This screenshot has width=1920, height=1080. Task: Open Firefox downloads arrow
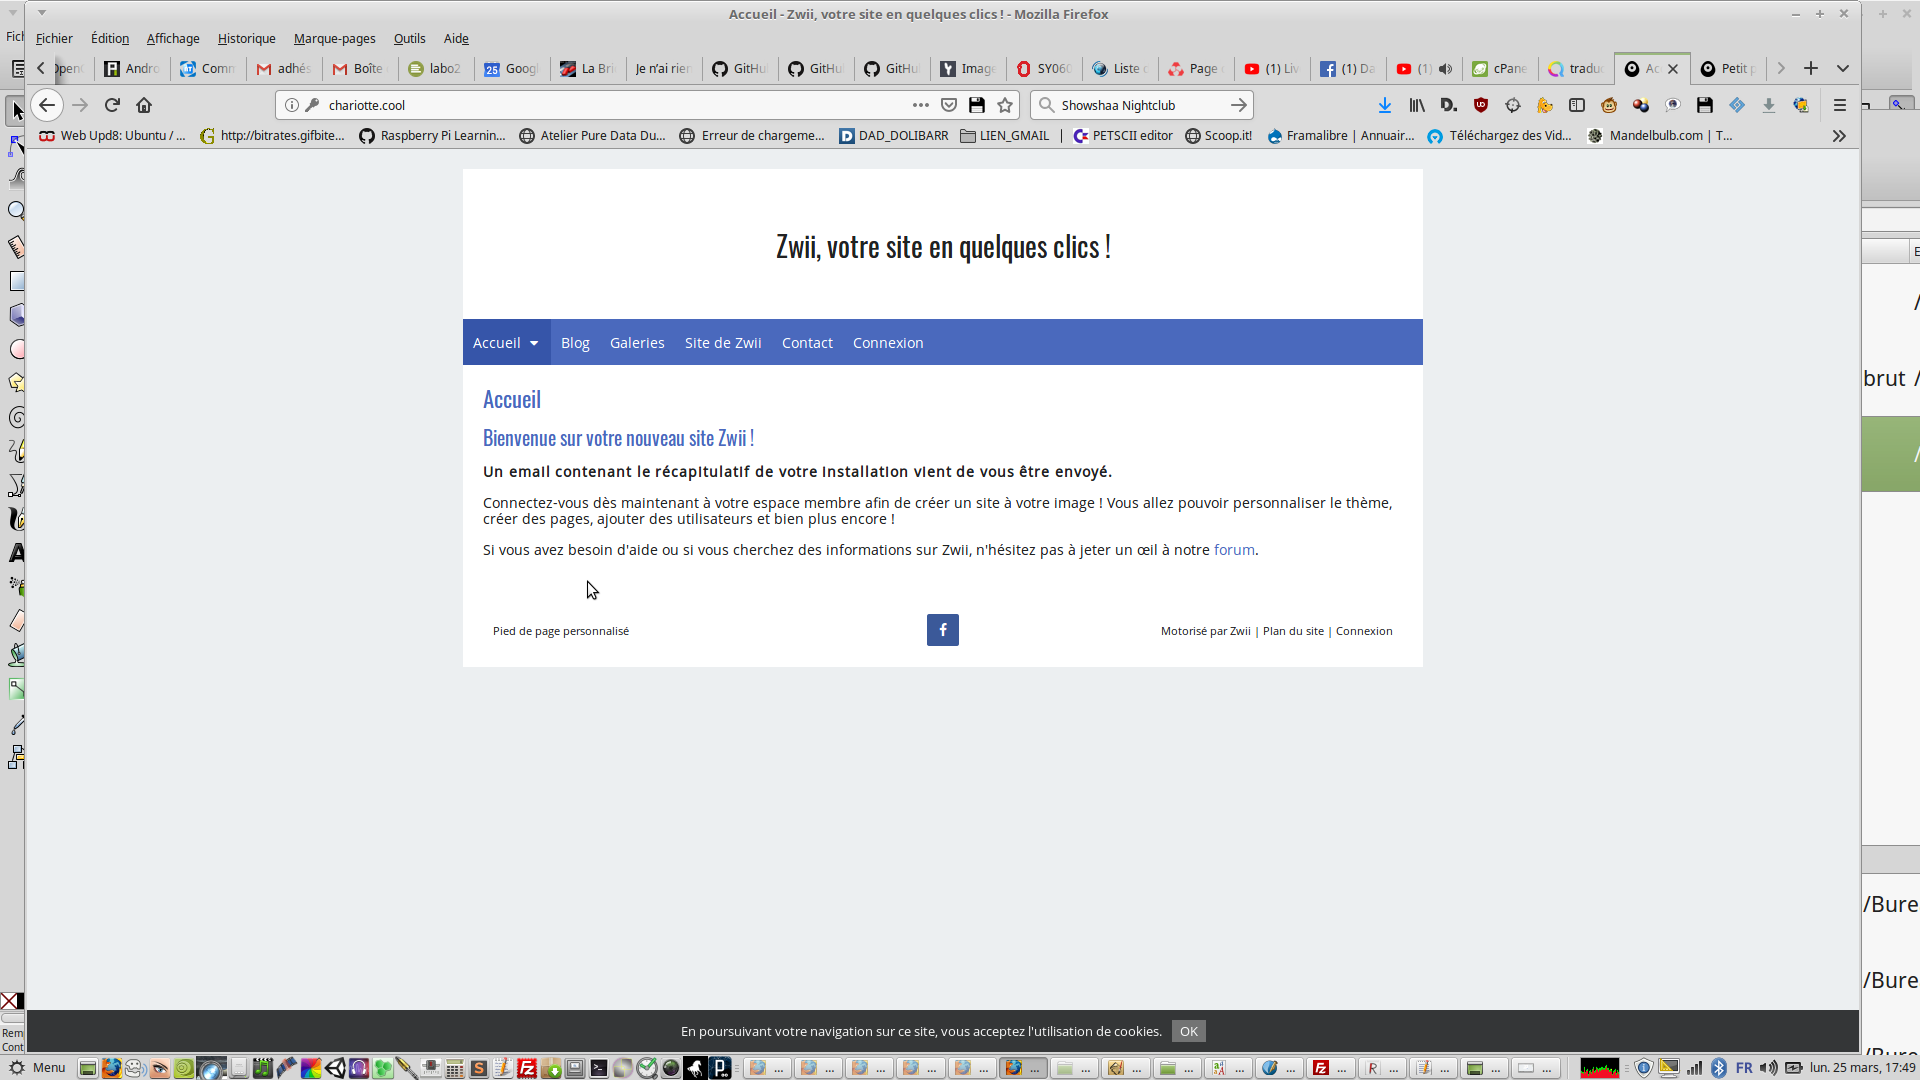[1385, 105]
